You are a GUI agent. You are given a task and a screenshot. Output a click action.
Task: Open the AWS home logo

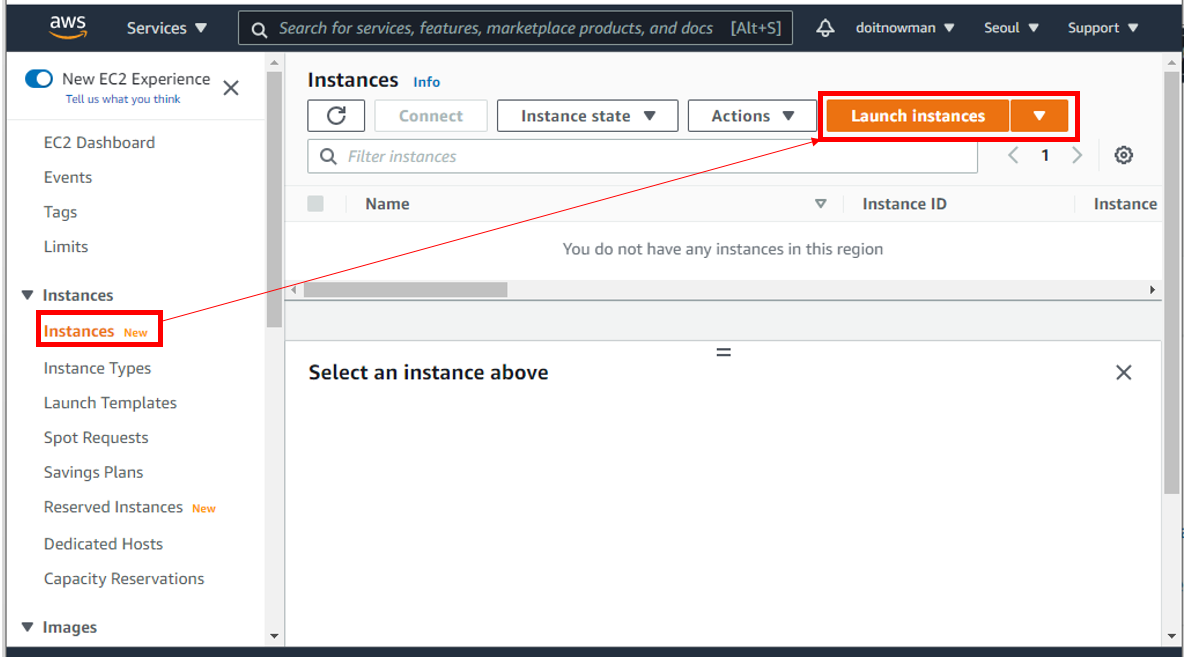pos(68,27)
